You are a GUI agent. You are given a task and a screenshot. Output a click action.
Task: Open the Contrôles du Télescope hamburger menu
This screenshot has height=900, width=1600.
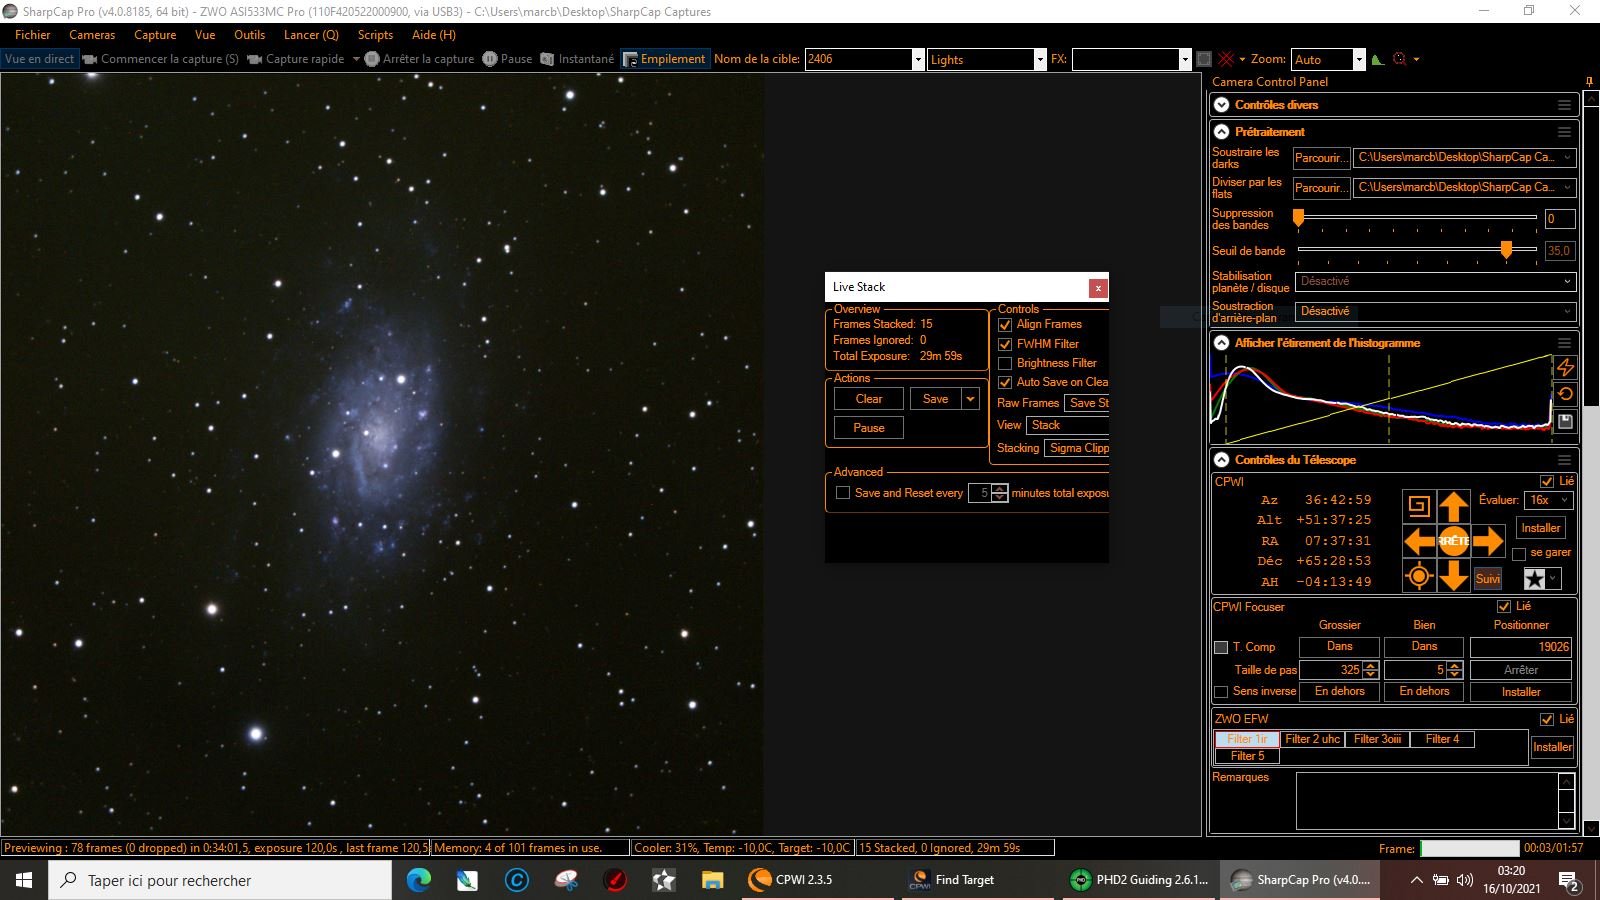(1564, 460)
